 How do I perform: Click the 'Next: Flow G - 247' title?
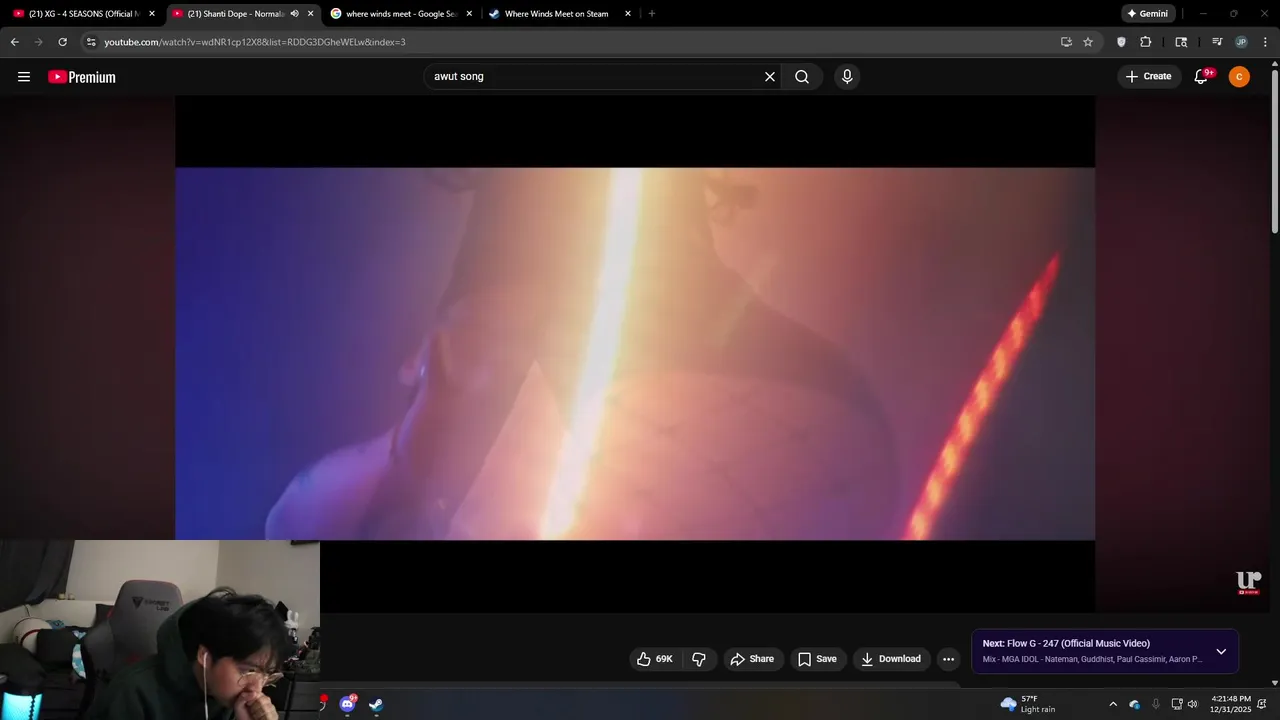pos(1066,644)
